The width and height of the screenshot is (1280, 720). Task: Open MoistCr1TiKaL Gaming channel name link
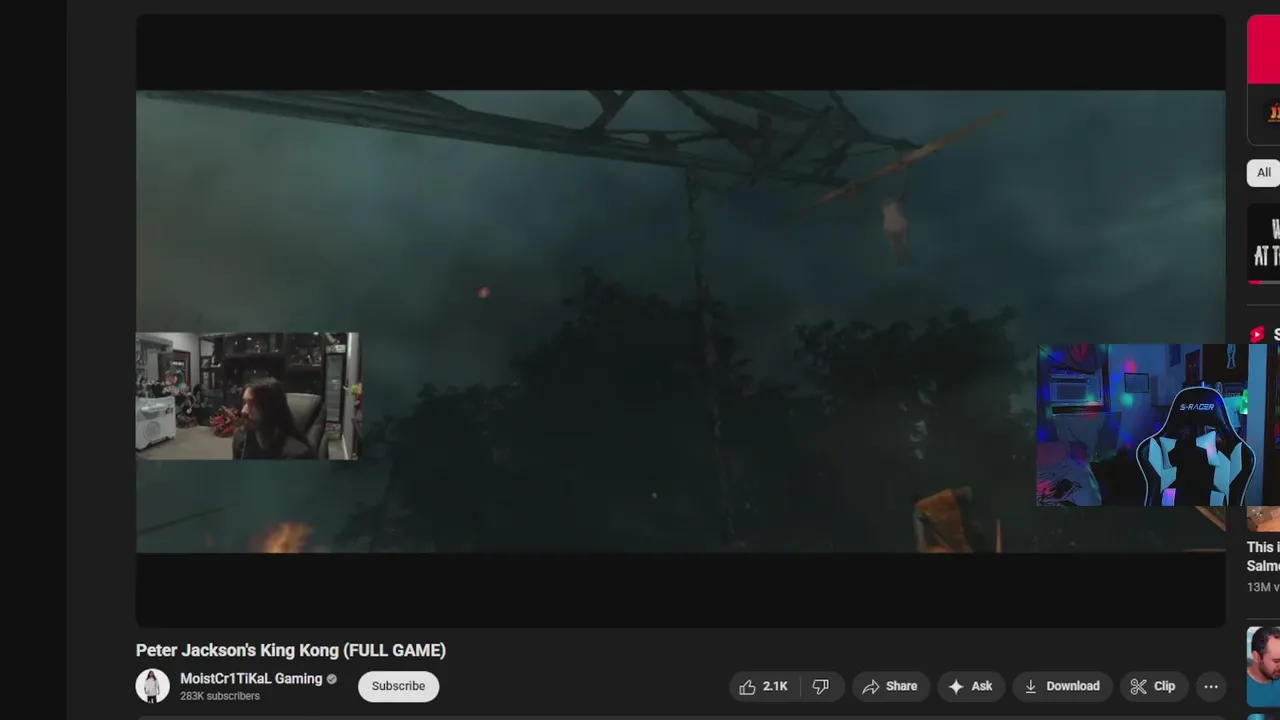[251, 678]
